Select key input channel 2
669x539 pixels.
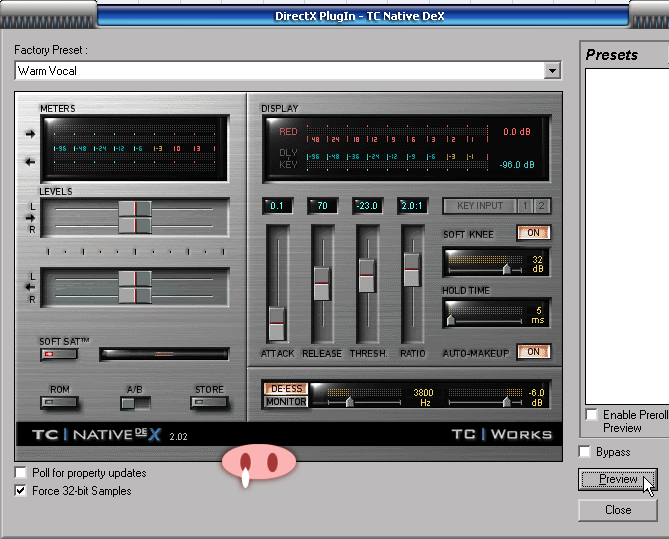(541, 206)
